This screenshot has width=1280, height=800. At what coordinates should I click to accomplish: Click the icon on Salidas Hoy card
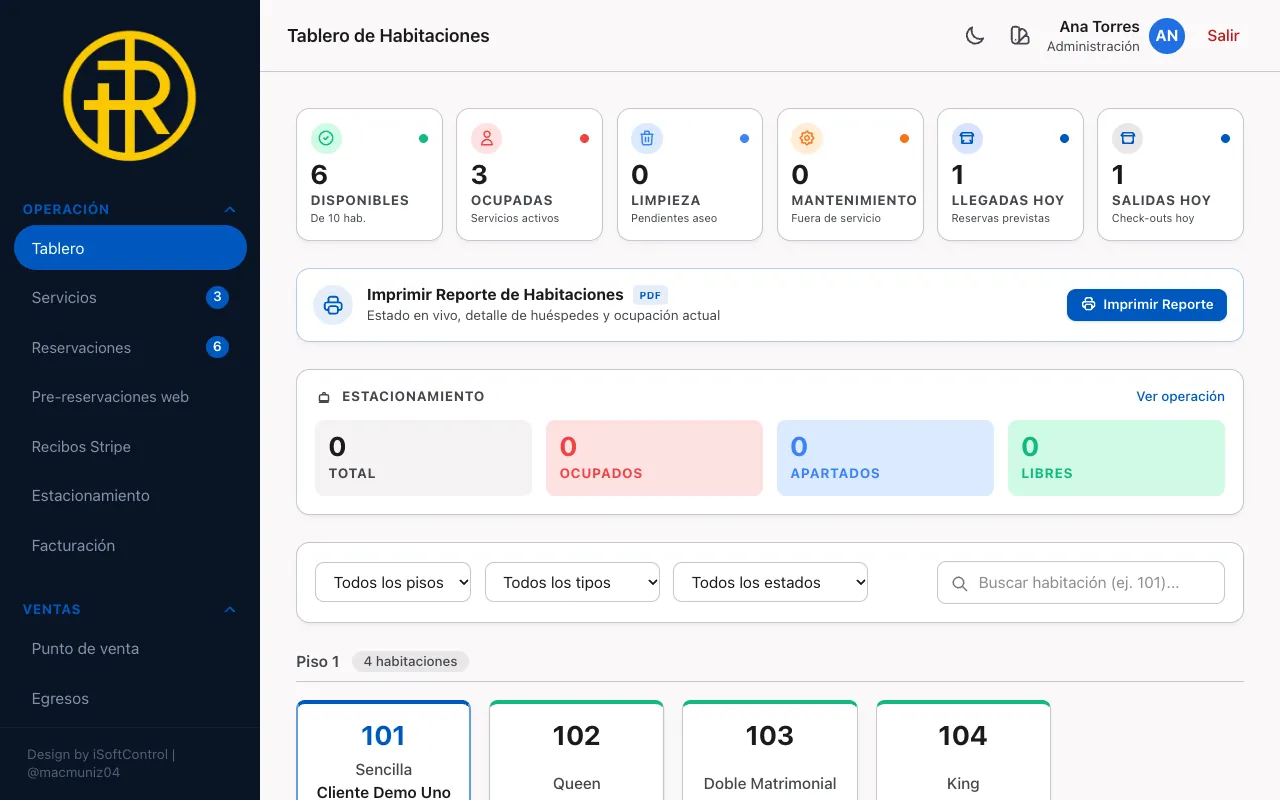pos(1127,138)
